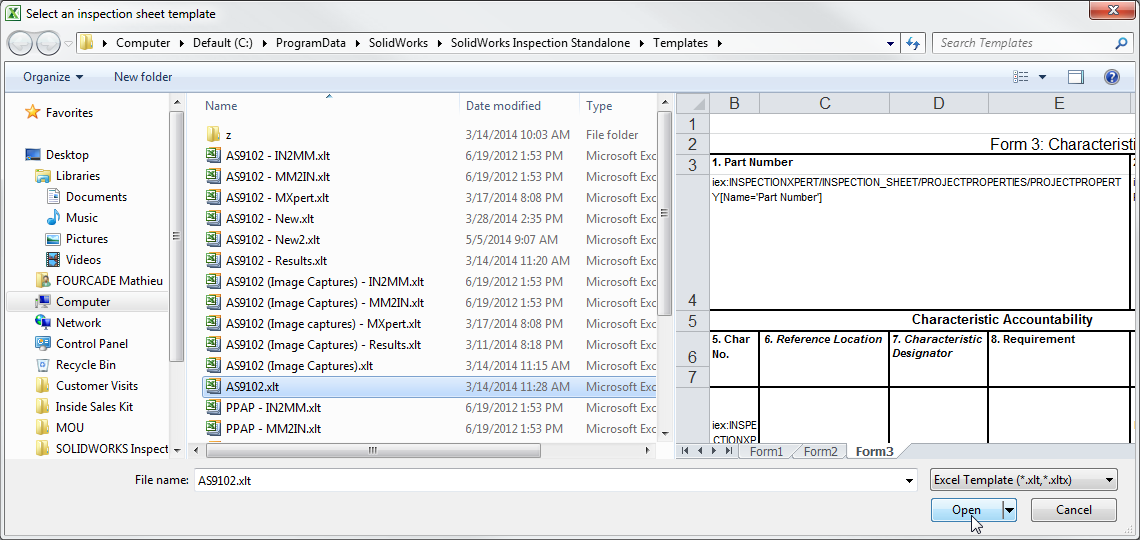Click the search magnifier icon
The image size is (1140, 540).
[x=1120, y=43]
